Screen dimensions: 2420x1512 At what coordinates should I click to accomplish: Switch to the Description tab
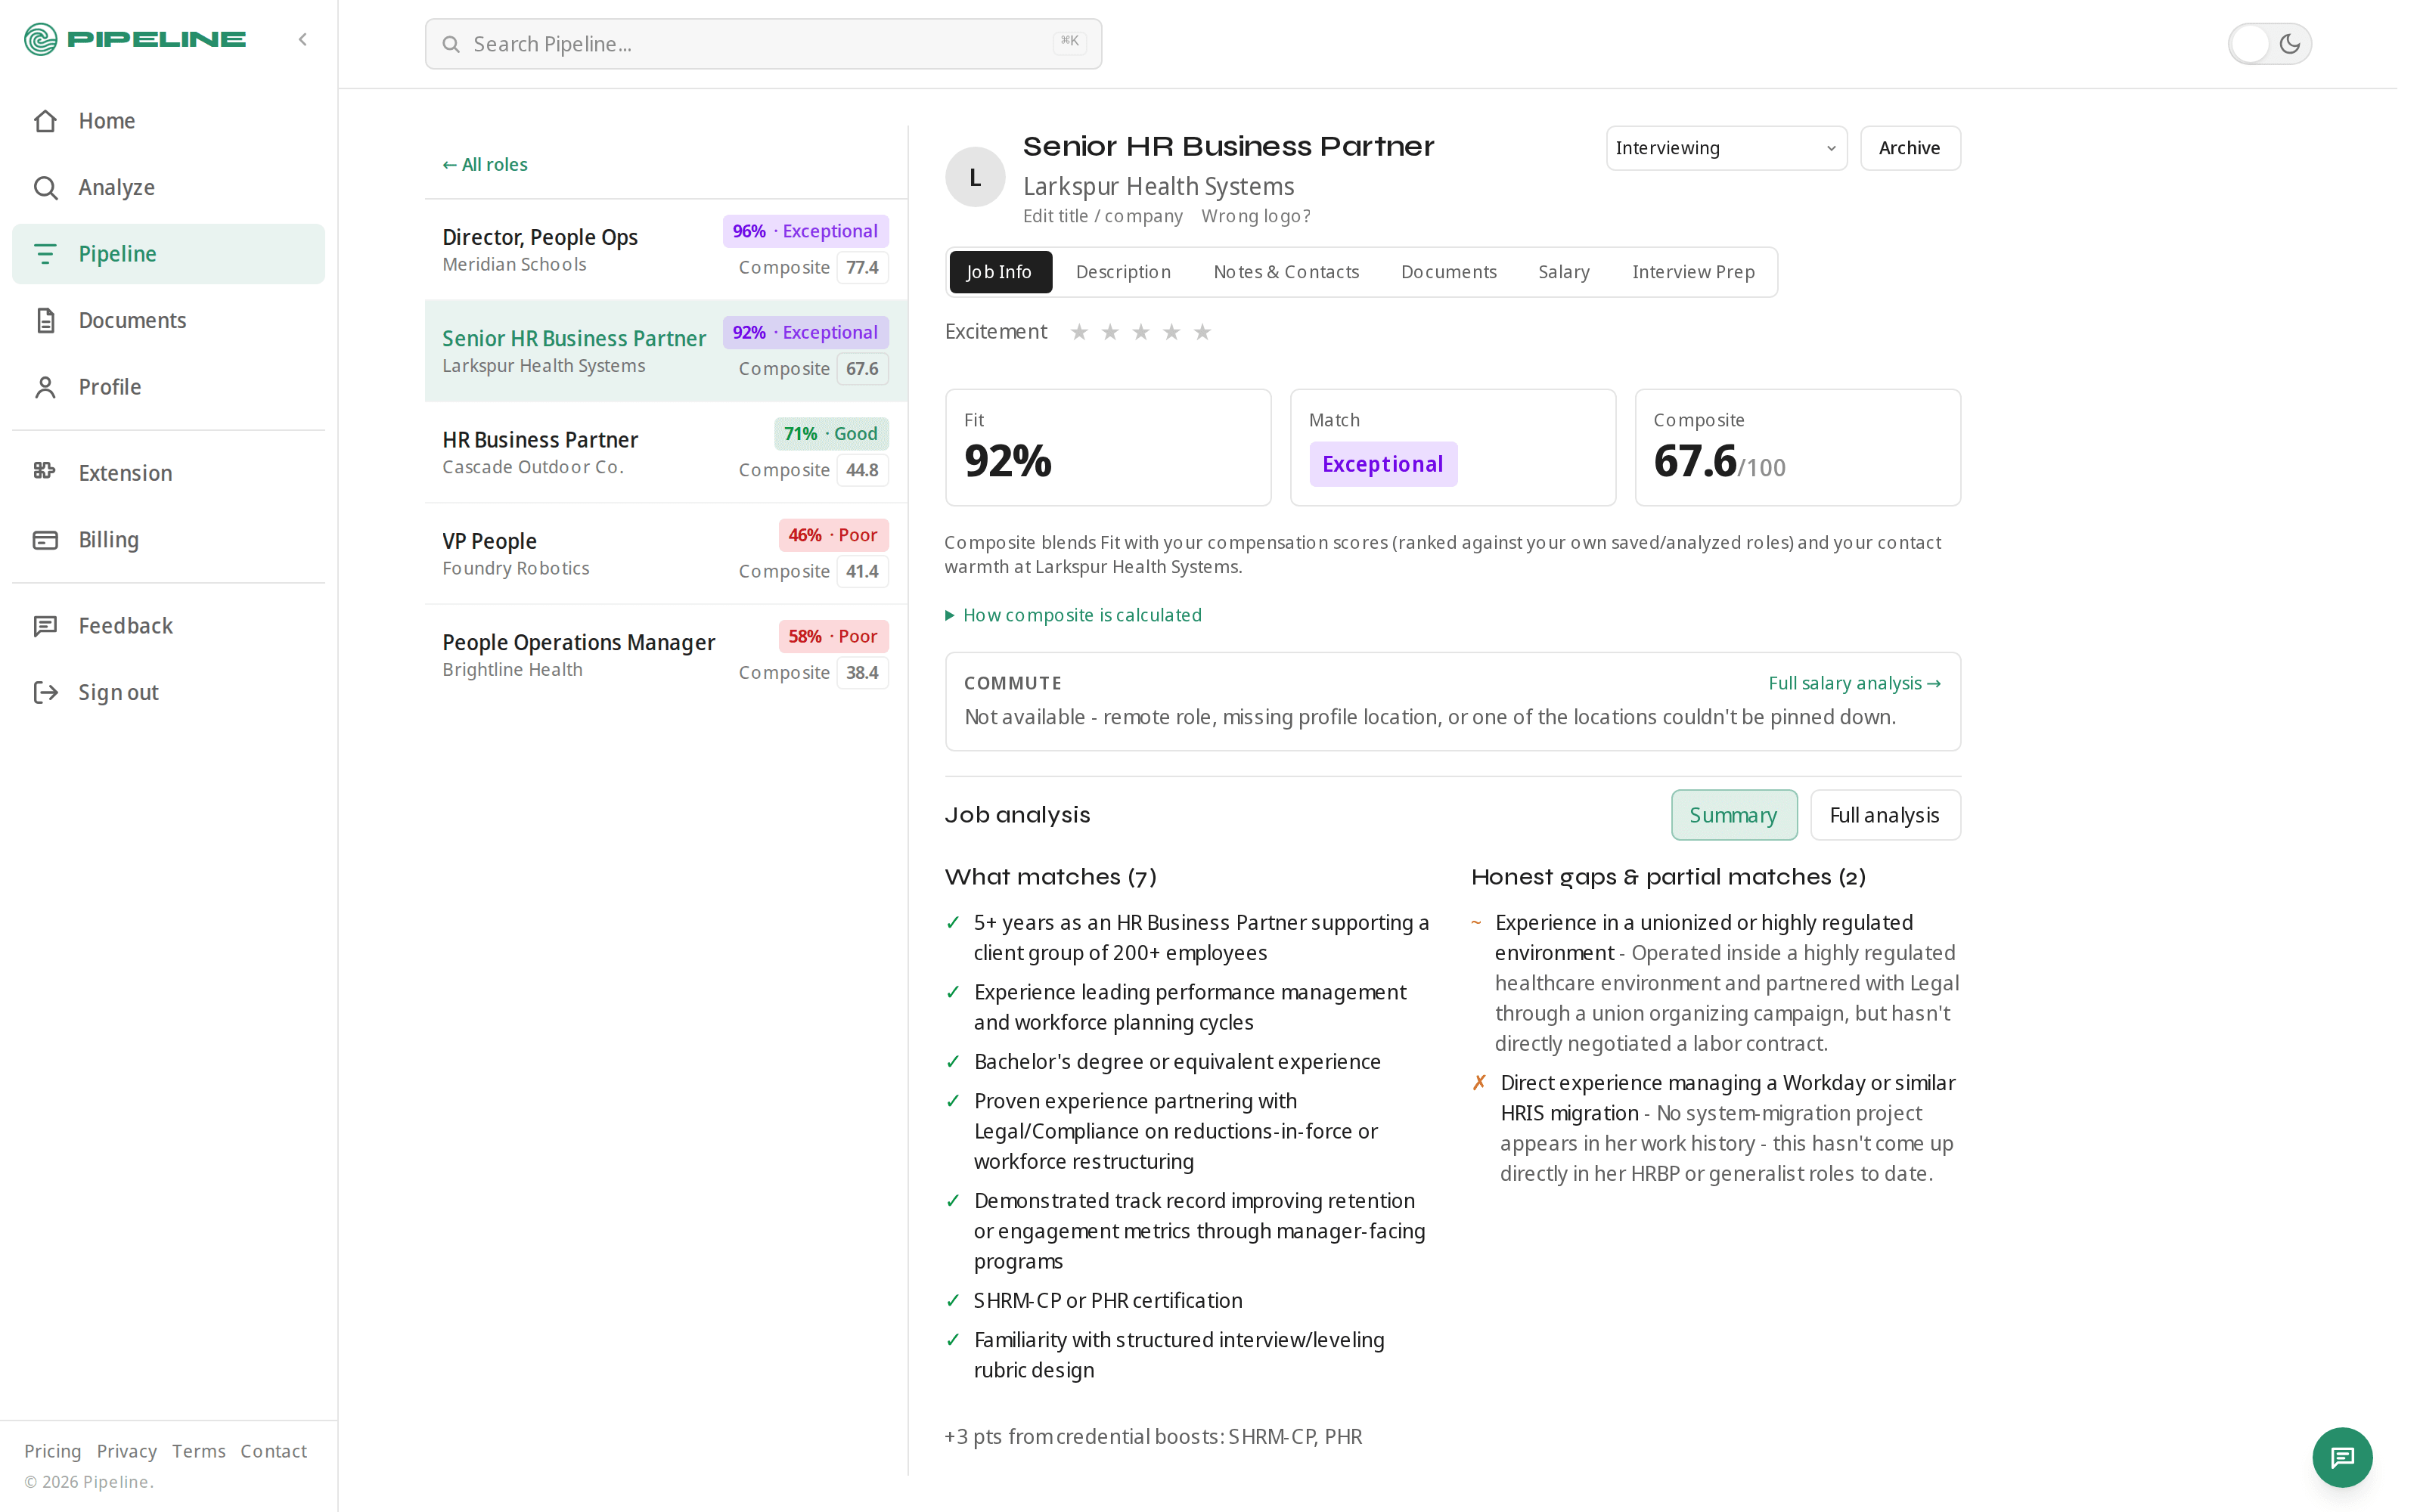click(x=1123, y=272)
